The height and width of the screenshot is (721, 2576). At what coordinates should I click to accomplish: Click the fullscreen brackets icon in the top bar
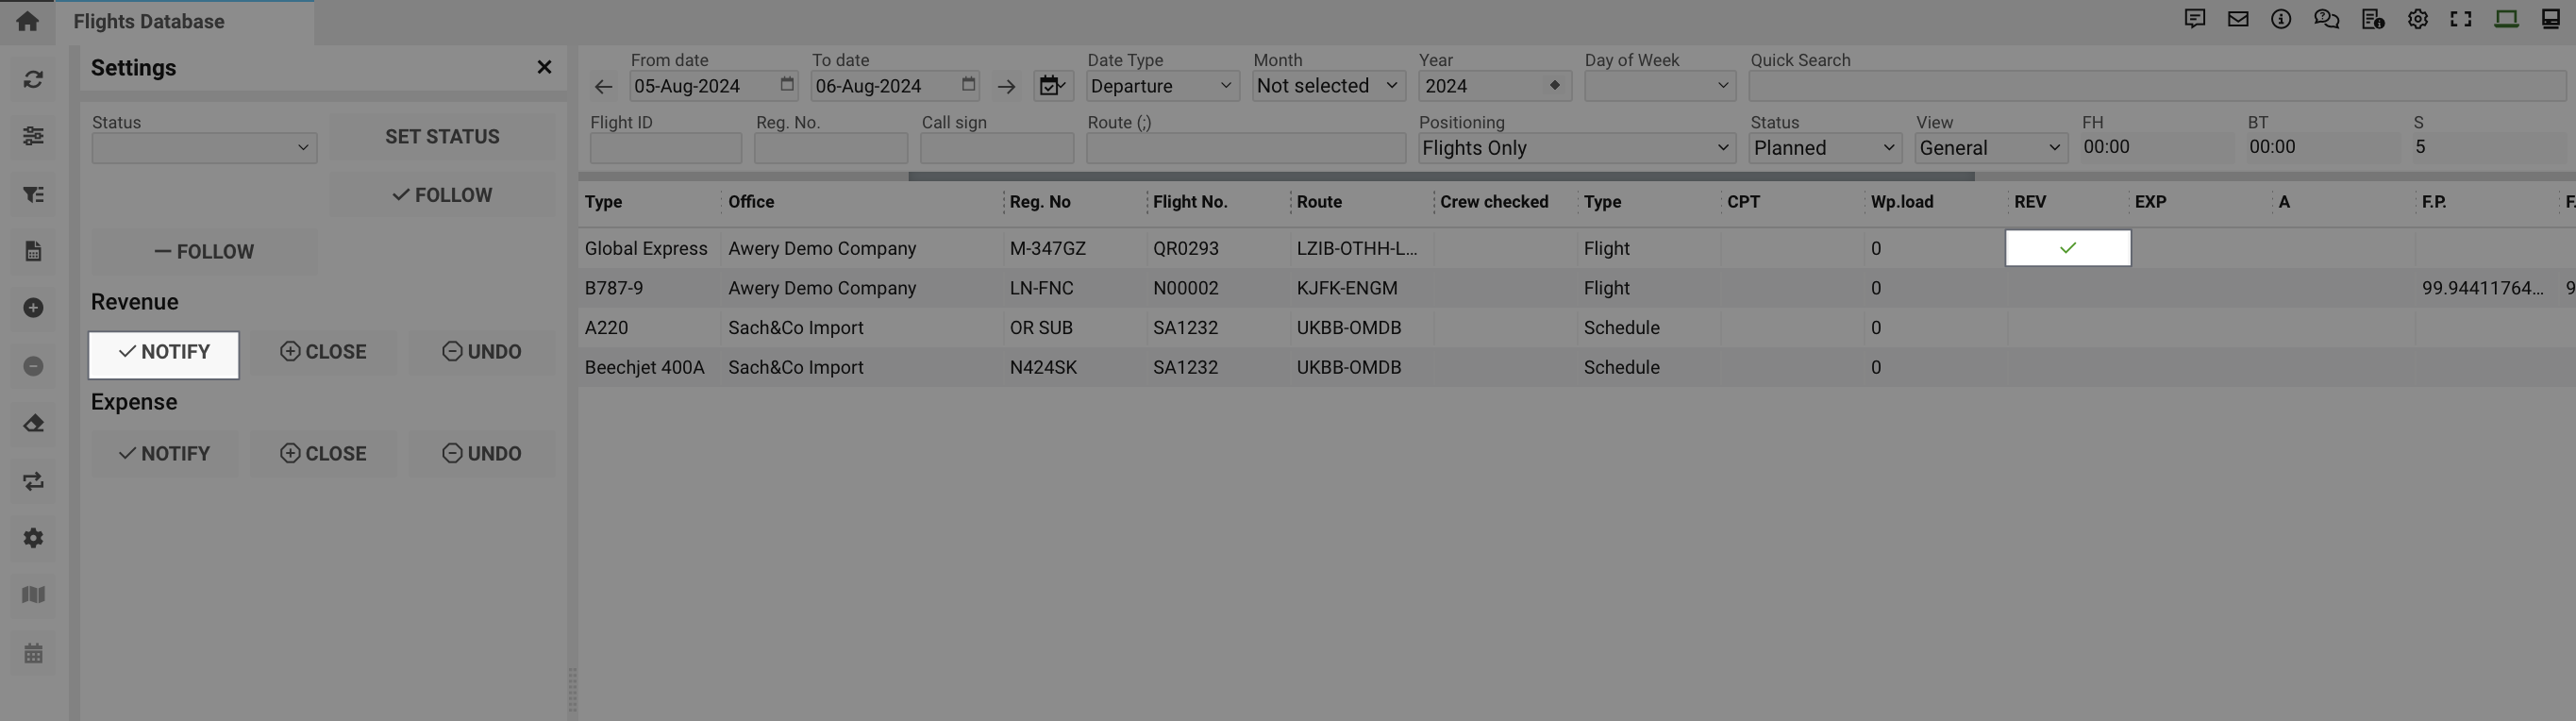click(2460, 19)
